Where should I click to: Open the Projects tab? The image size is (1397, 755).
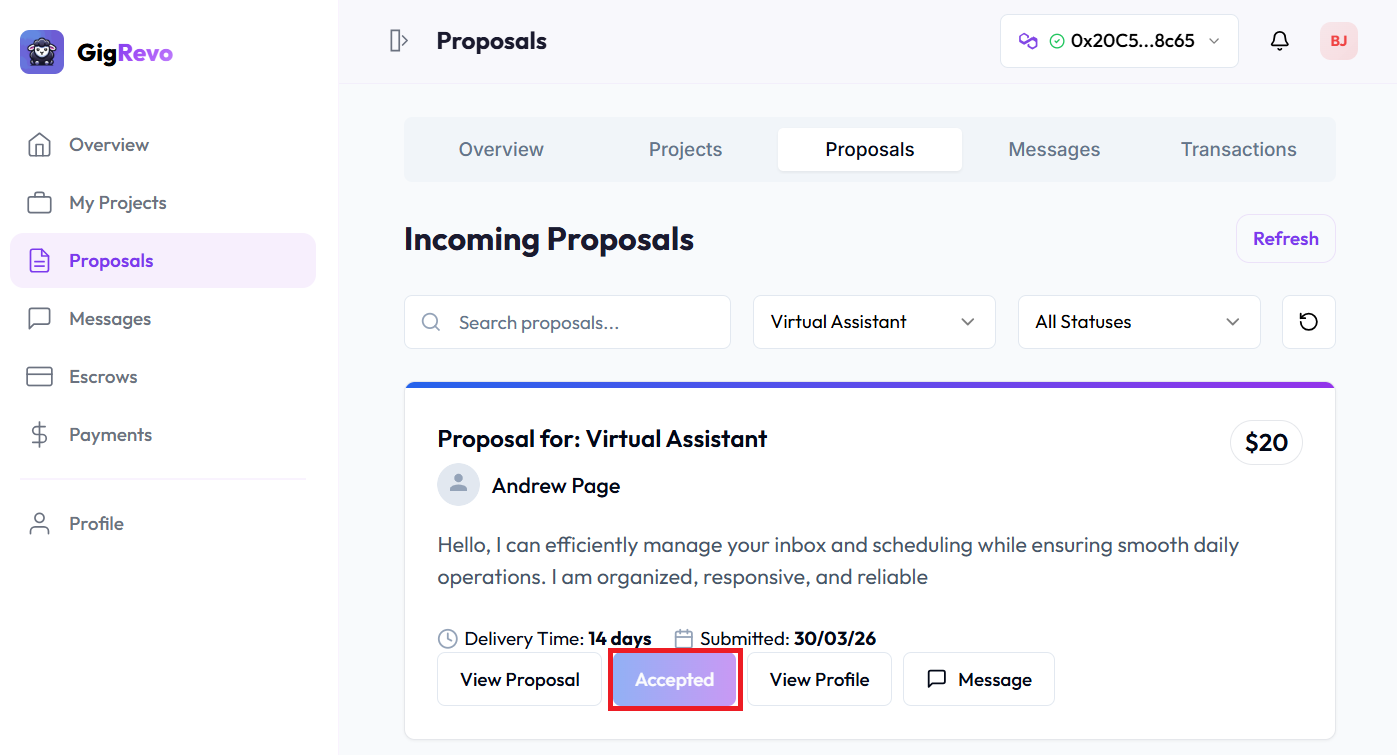tap(685, 148)
